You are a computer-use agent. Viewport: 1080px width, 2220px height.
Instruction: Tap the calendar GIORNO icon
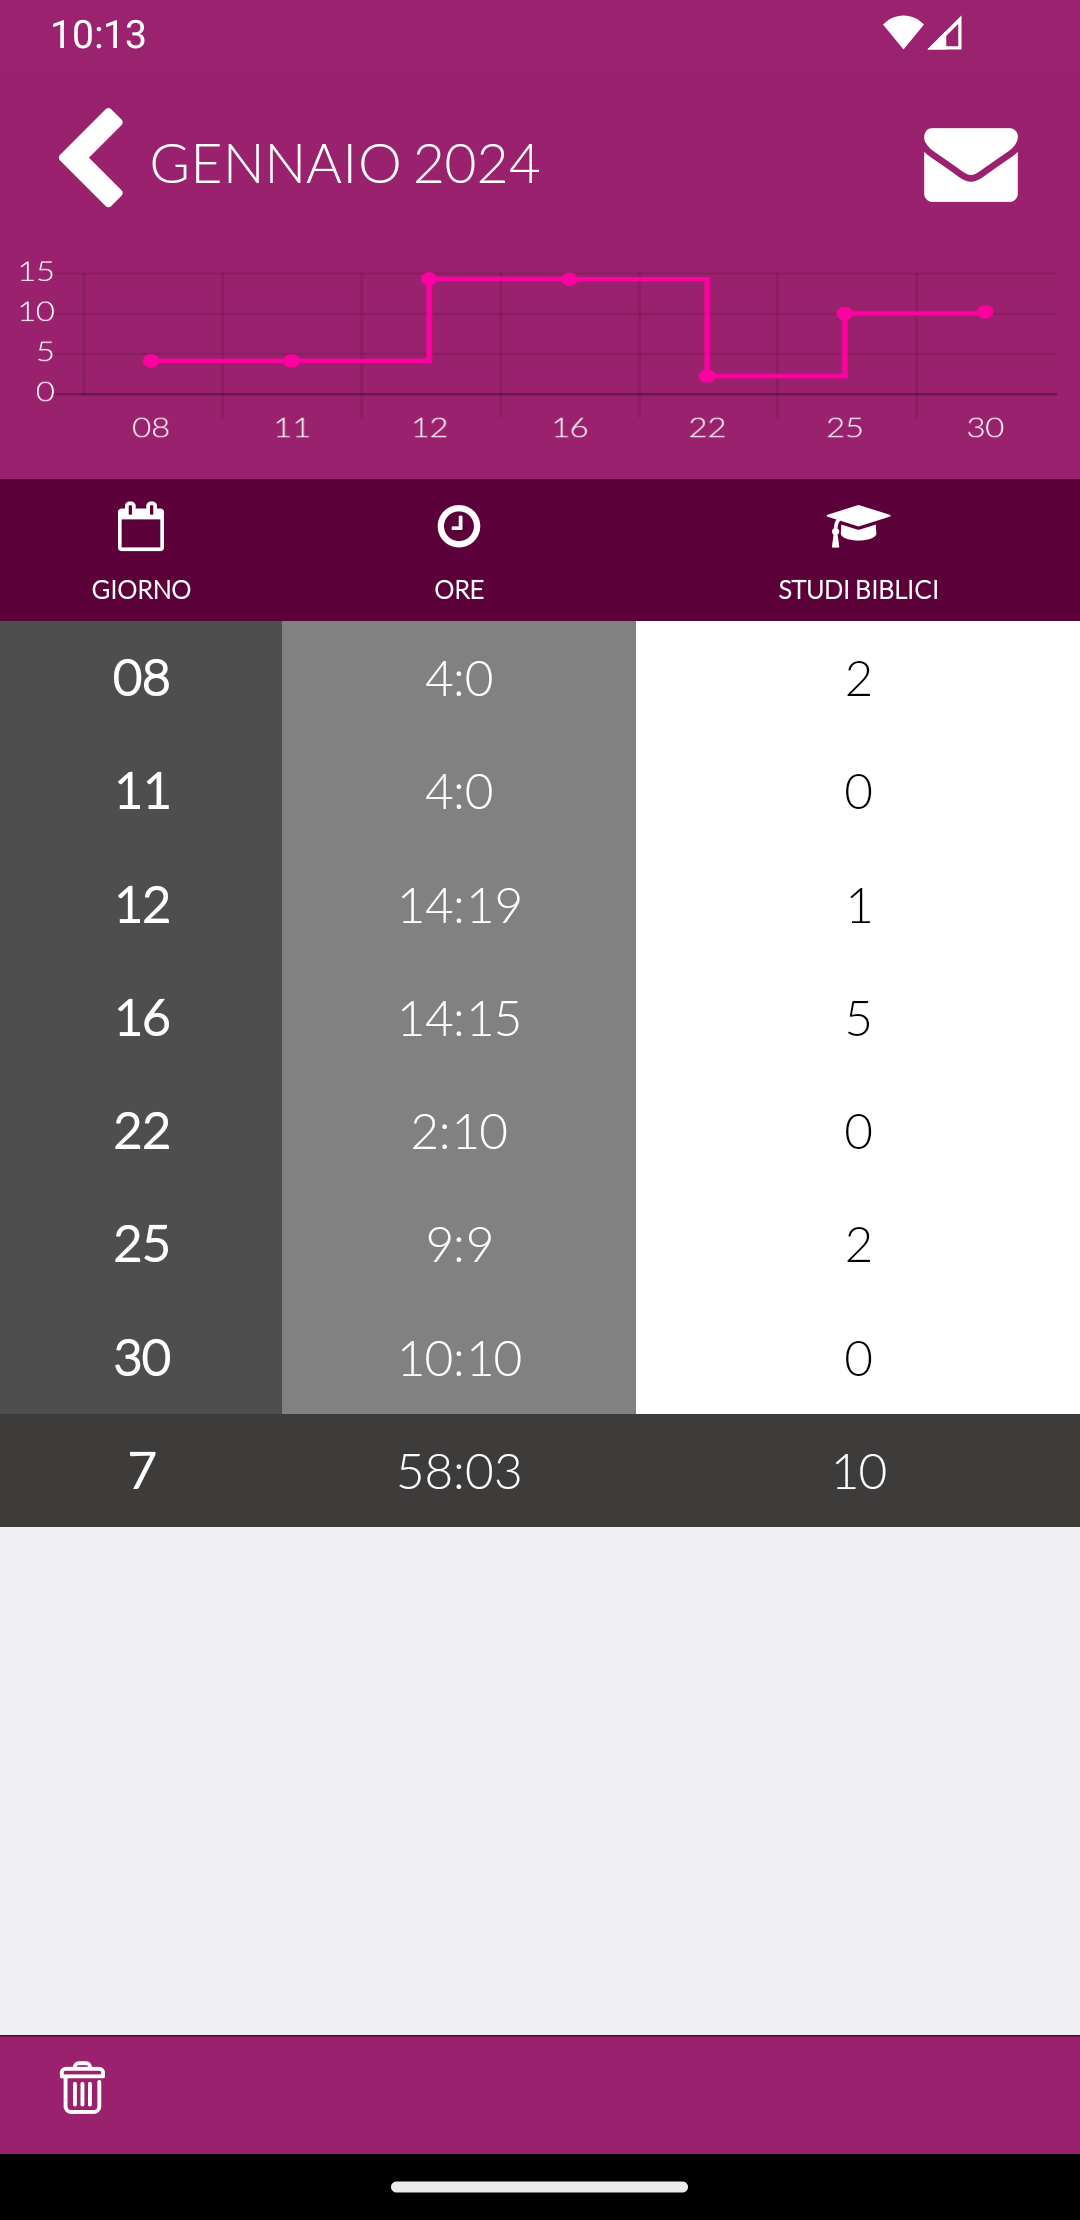point(141,527)
